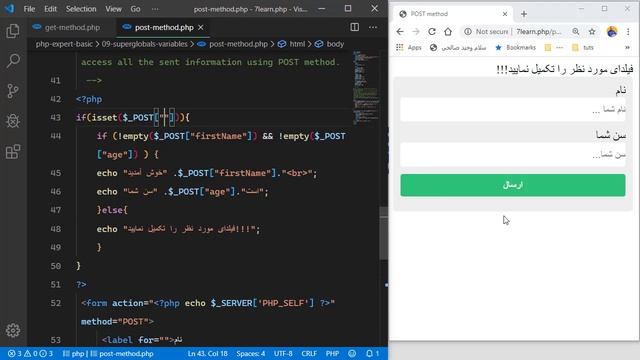
Task: Reload the page in Chrome
Action: [432, 31]
